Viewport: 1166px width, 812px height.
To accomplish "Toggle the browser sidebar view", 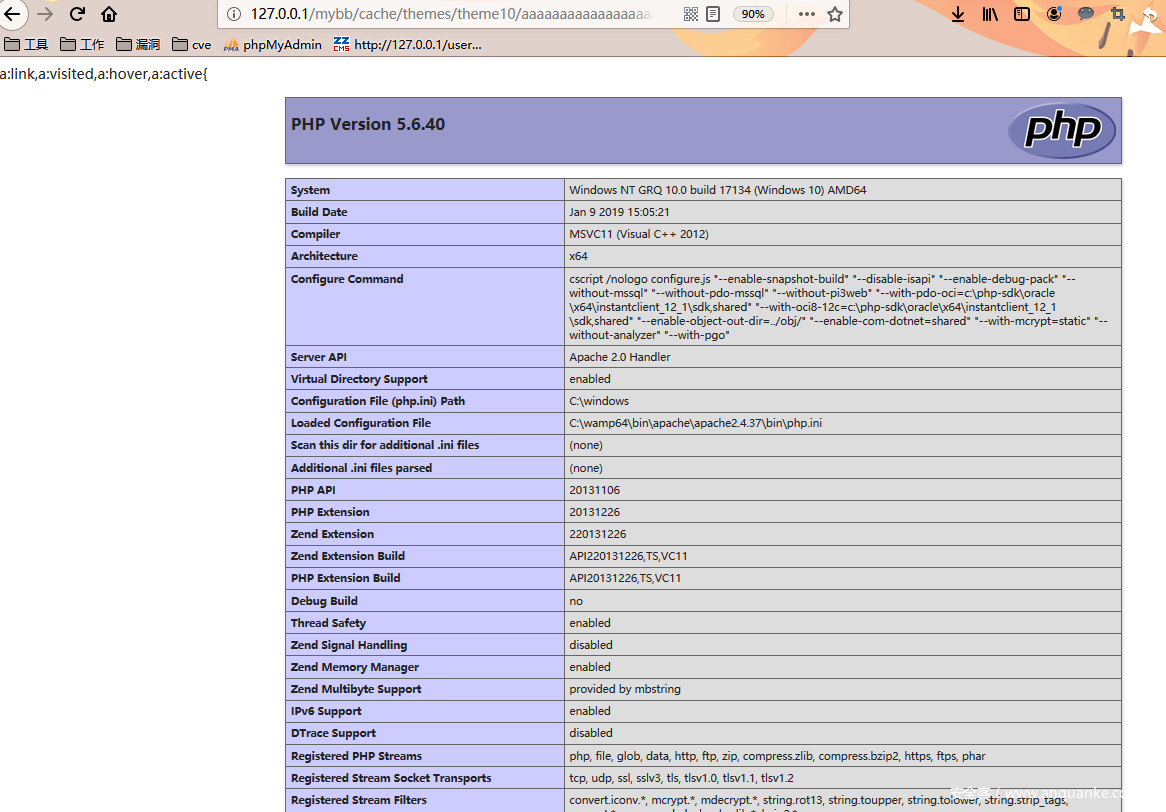I will click(1021, 14).
